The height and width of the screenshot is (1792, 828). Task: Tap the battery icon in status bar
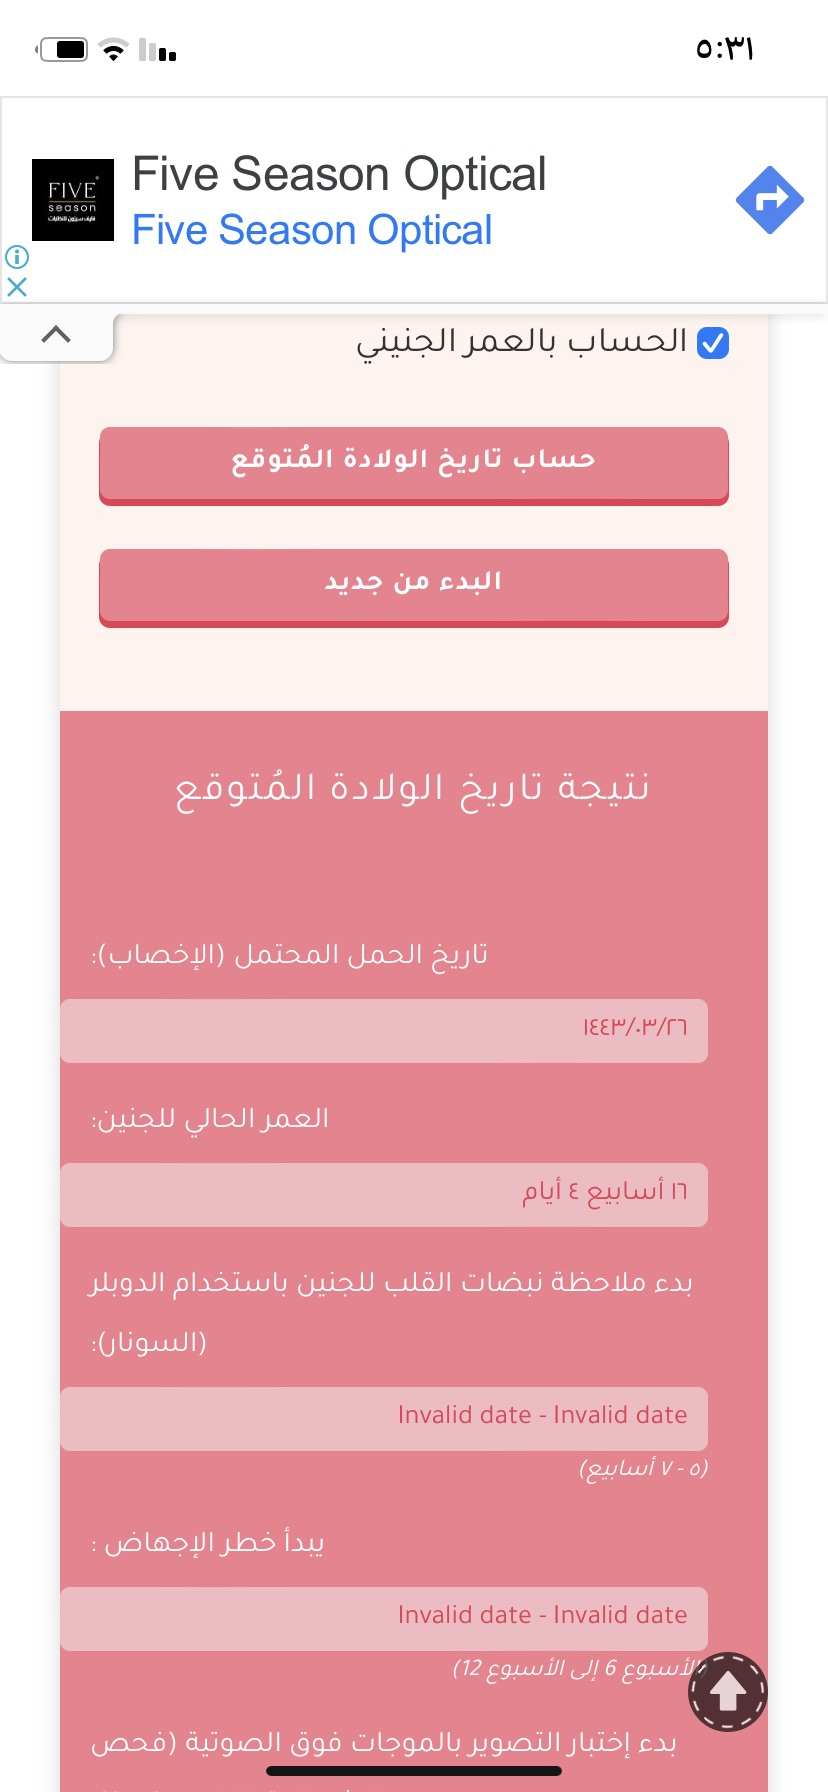click(x=64, y=50)
